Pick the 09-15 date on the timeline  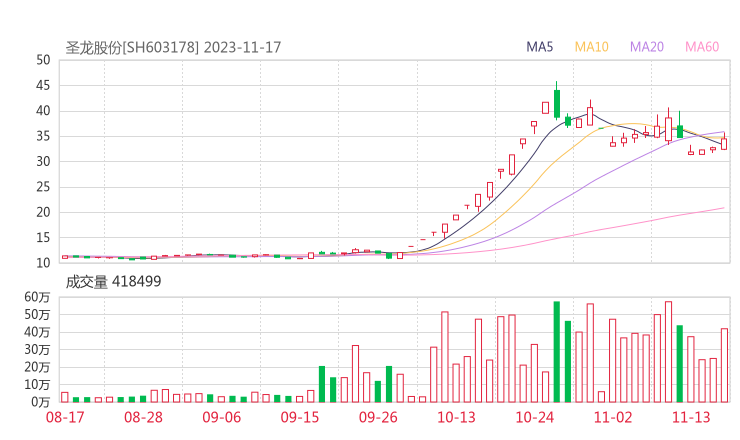click(300, 417)
